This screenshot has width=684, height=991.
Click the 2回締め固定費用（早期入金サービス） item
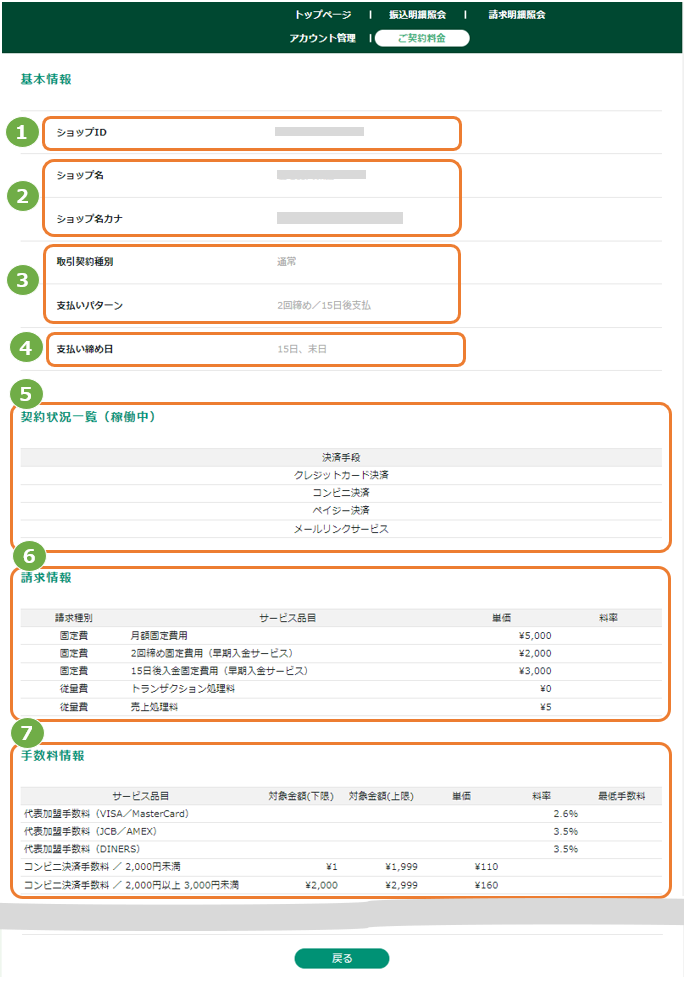(x=212, y=653)
